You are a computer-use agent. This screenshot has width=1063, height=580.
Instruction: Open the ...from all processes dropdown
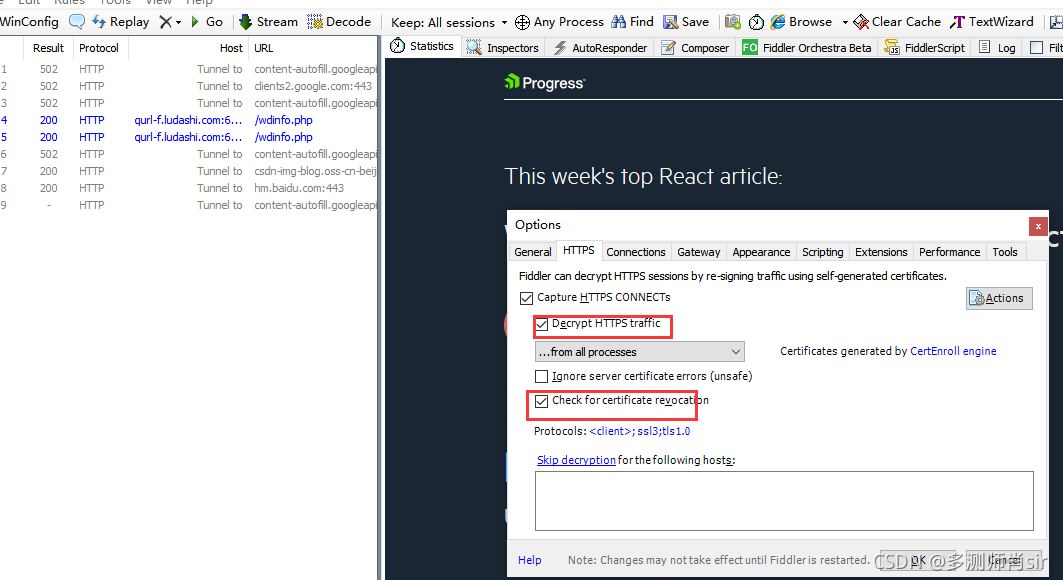coord(639,352)
